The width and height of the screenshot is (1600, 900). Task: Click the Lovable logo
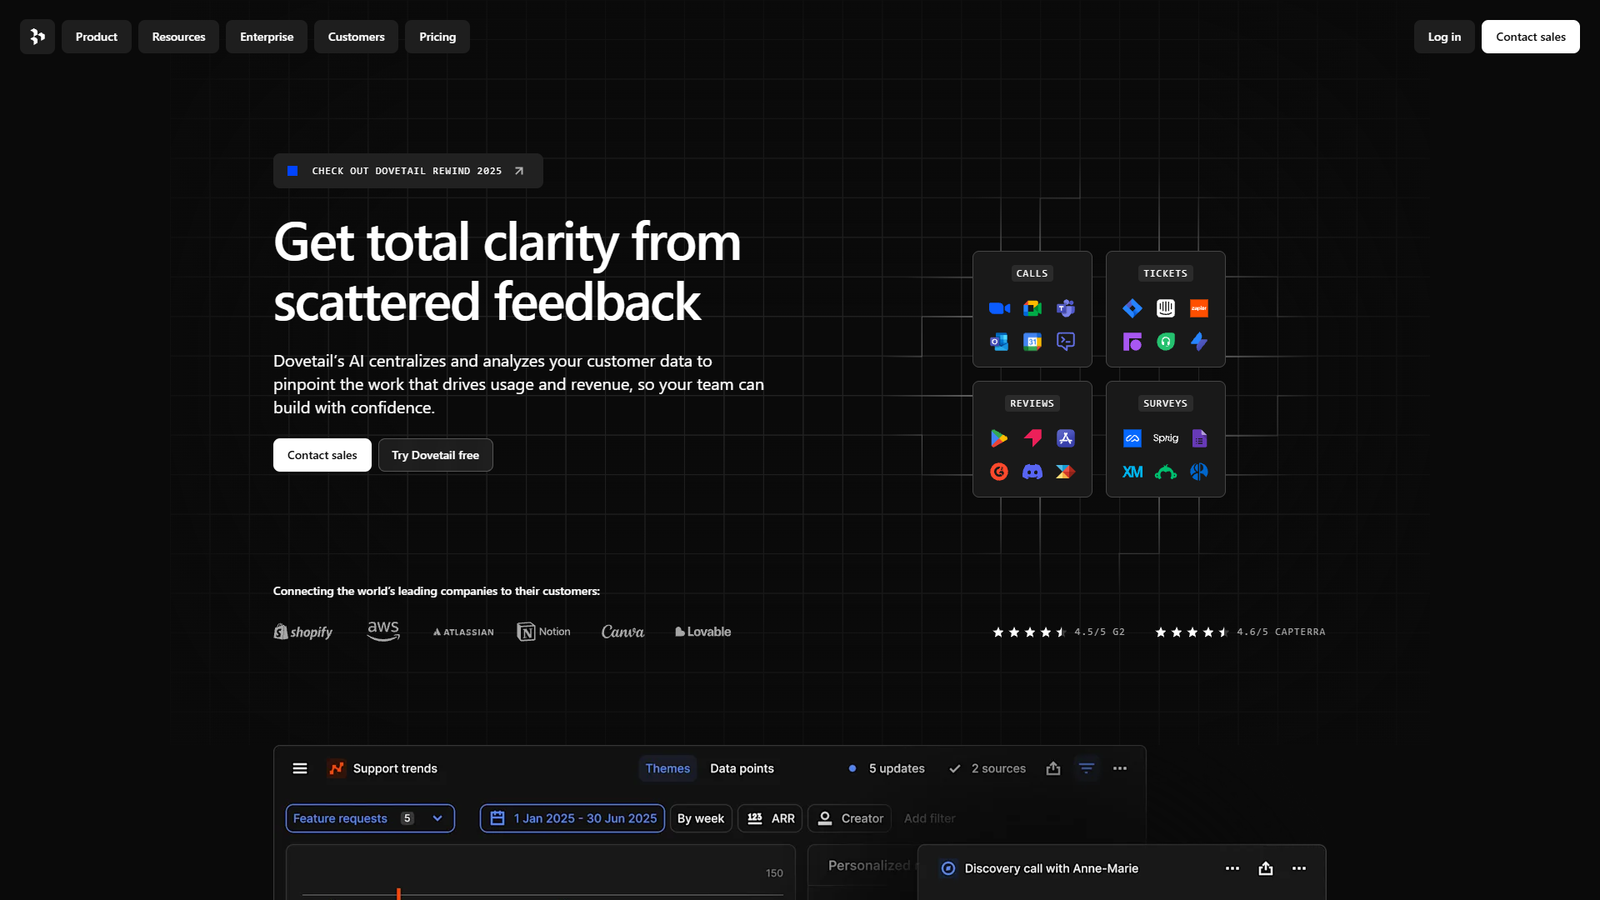(x=703, y=632)
